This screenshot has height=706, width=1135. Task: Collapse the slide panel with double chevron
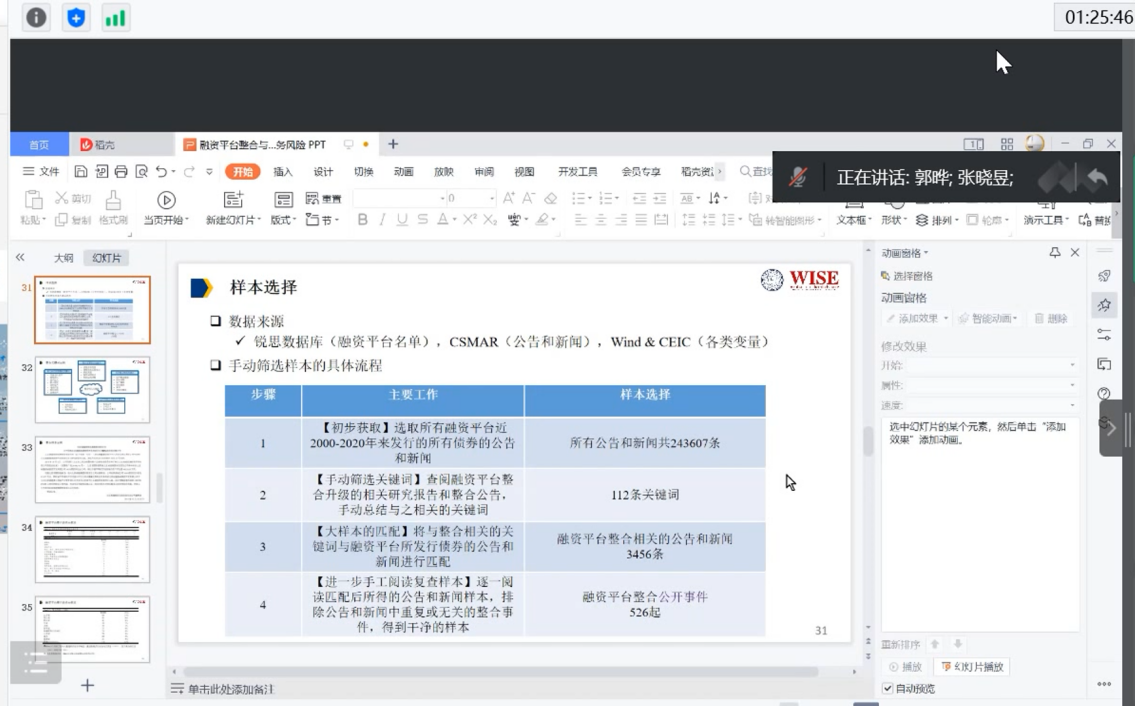click(x=20, y=258)
